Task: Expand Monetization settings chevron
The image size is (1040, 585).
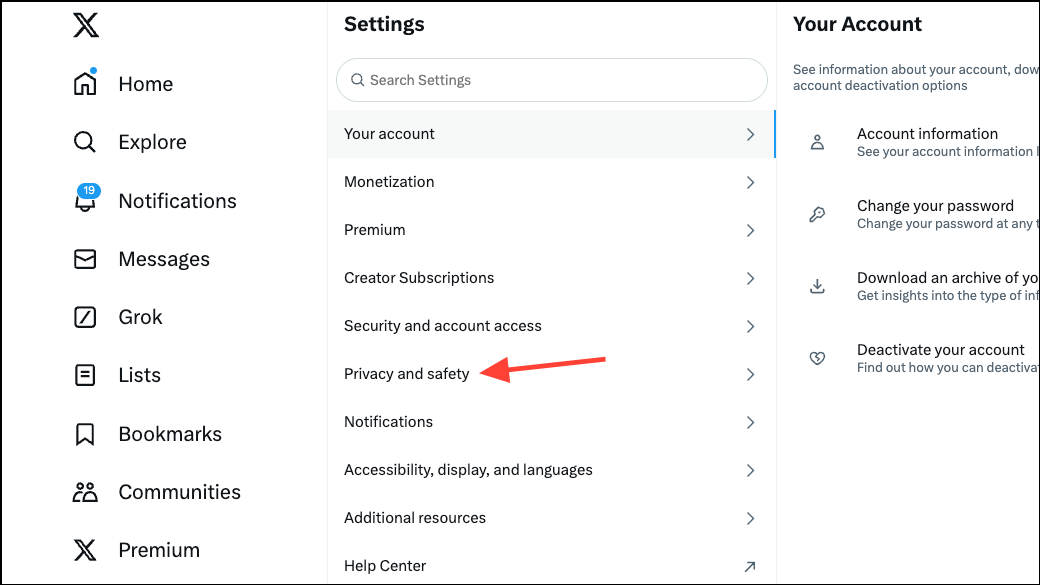Action: coord(750,182)
